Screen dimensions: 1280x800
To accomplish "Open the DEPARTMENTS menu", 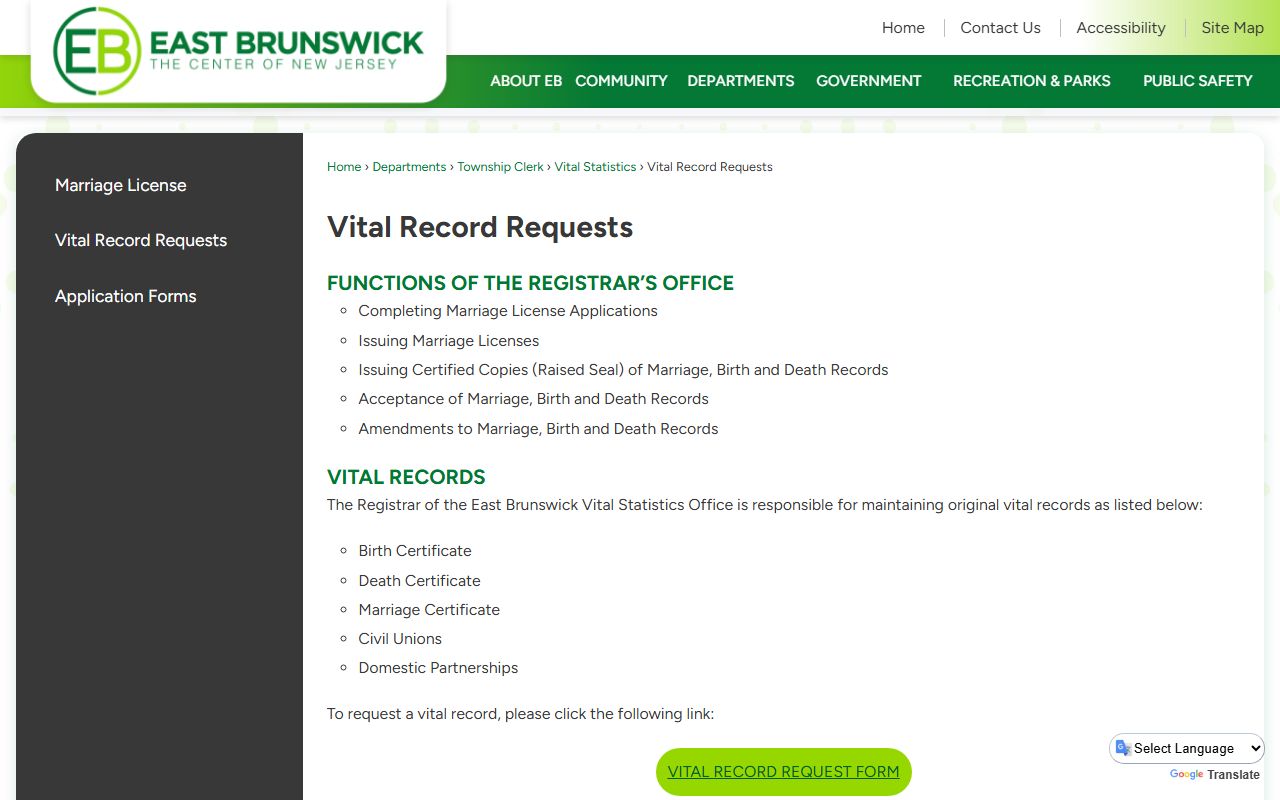I will pos(741,81).
